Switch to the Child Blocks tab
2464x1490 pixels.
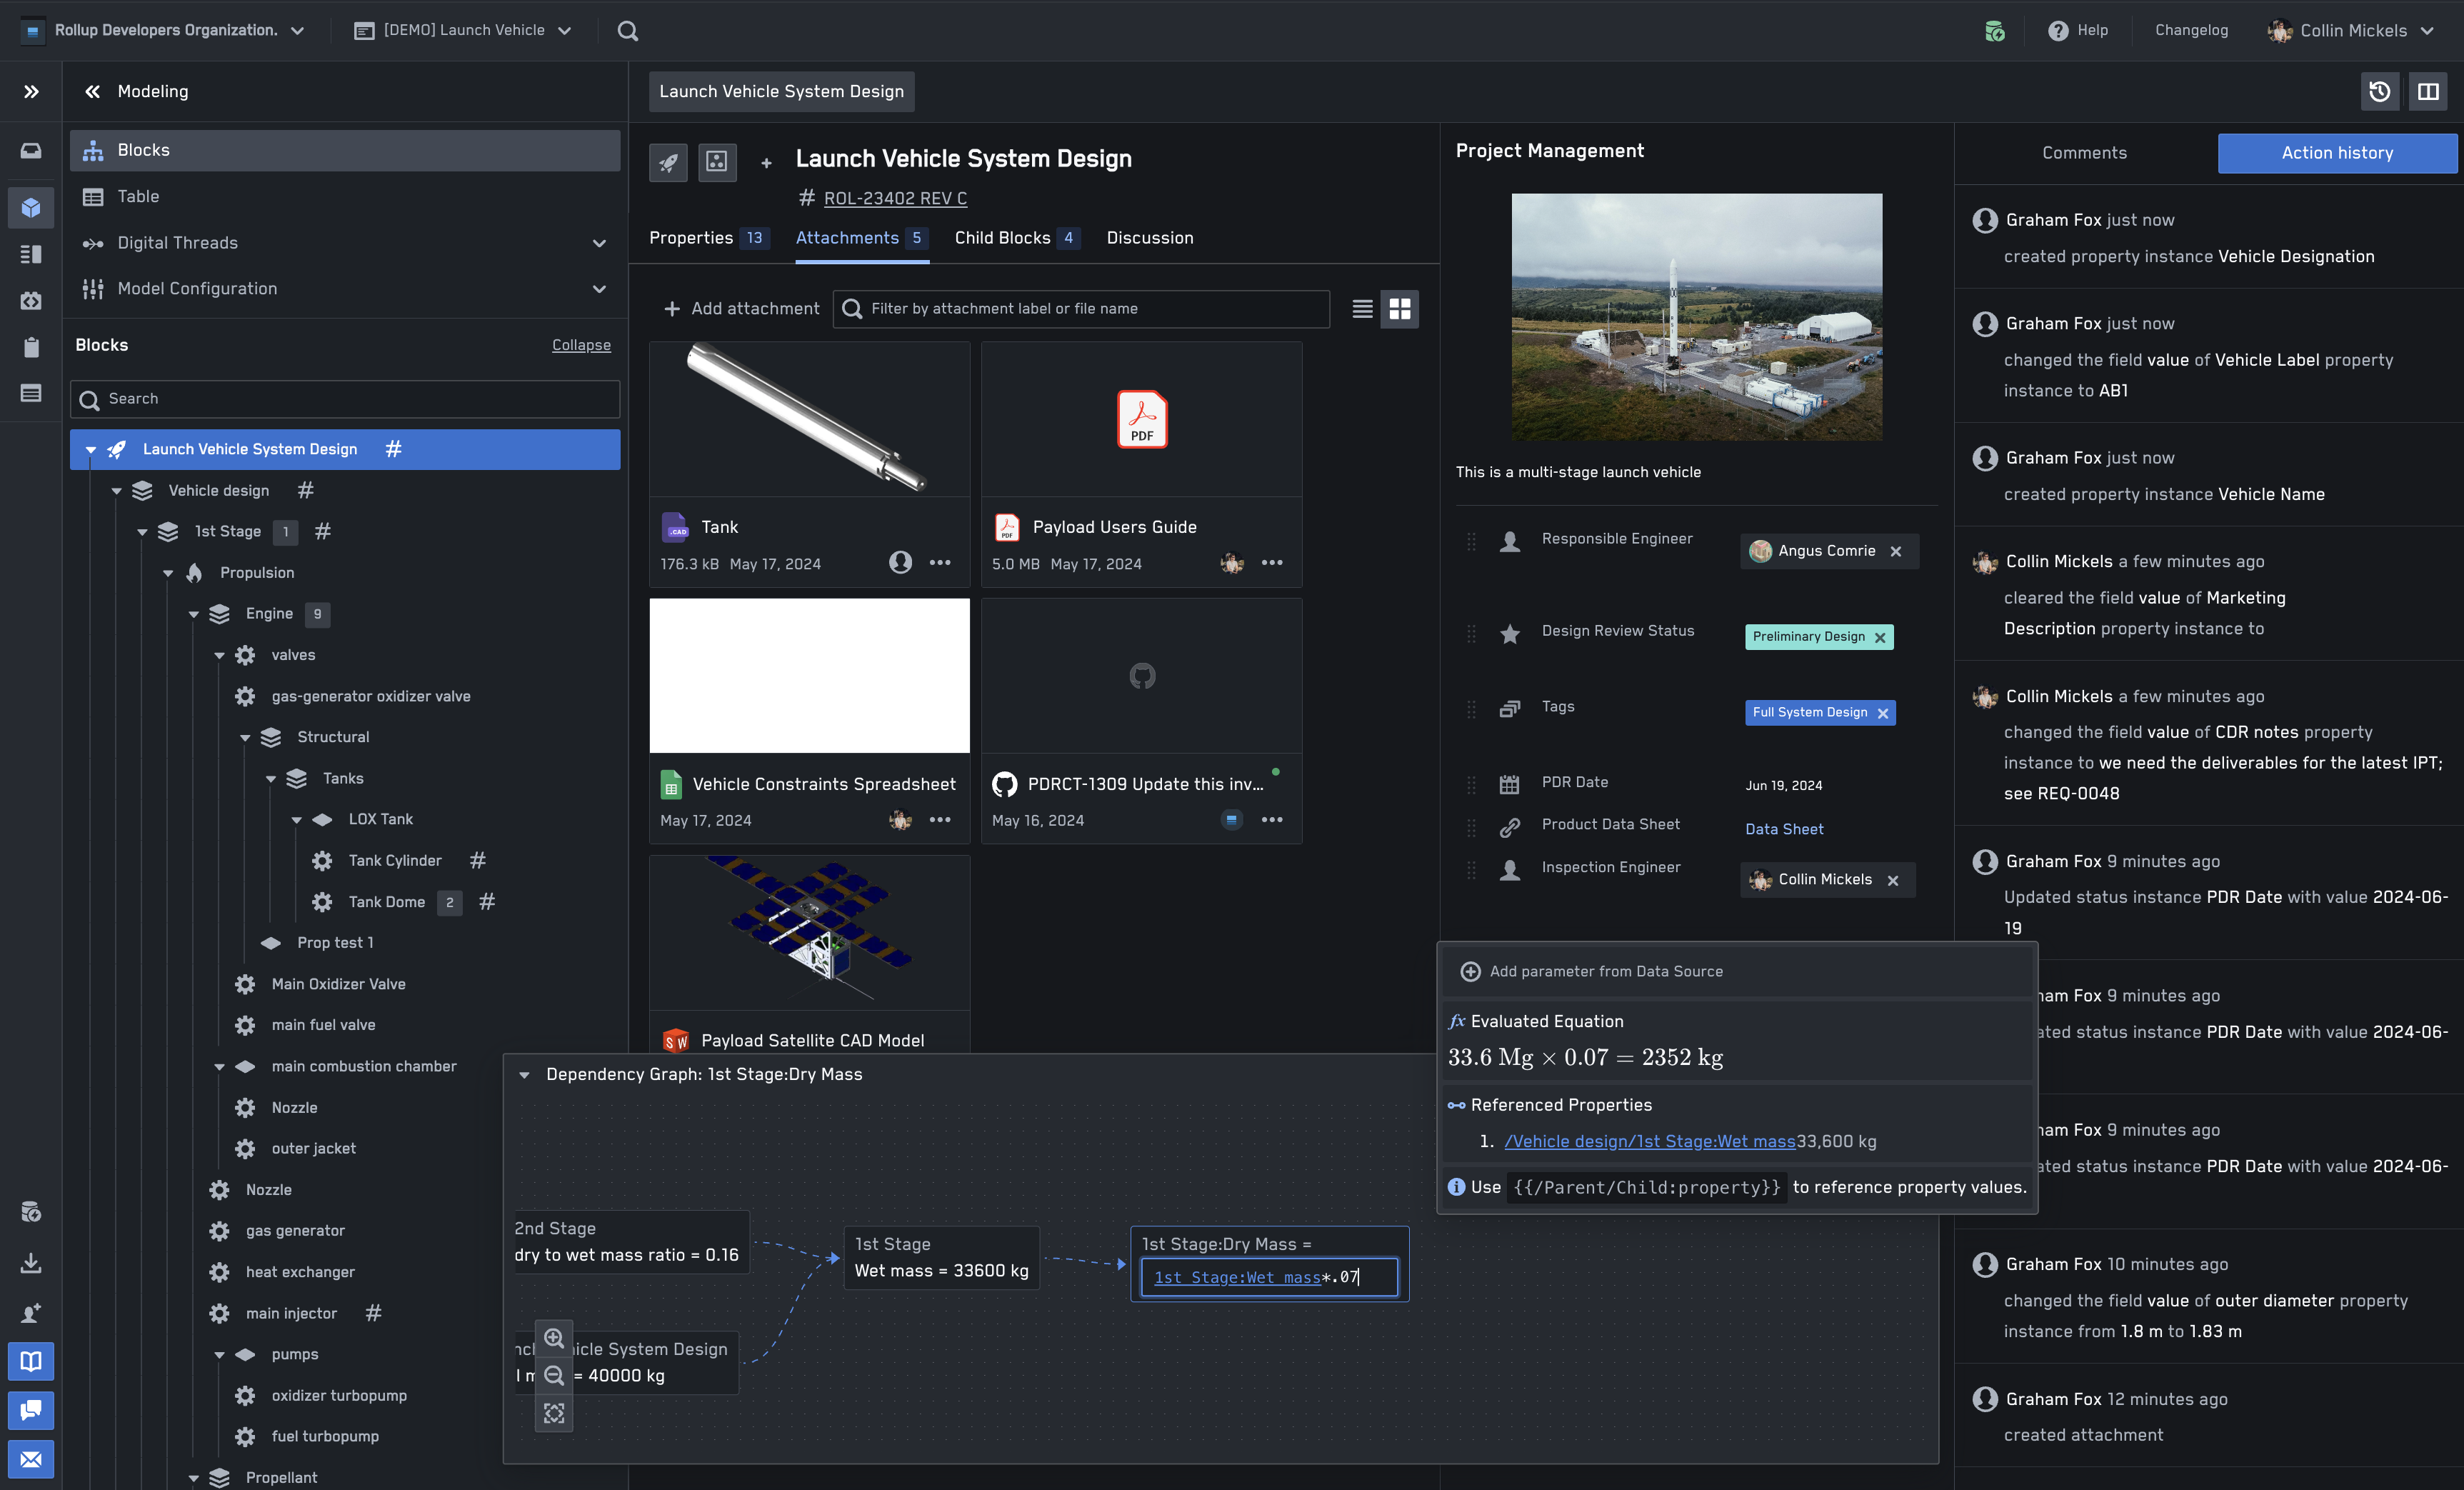tap(1003, 238)
